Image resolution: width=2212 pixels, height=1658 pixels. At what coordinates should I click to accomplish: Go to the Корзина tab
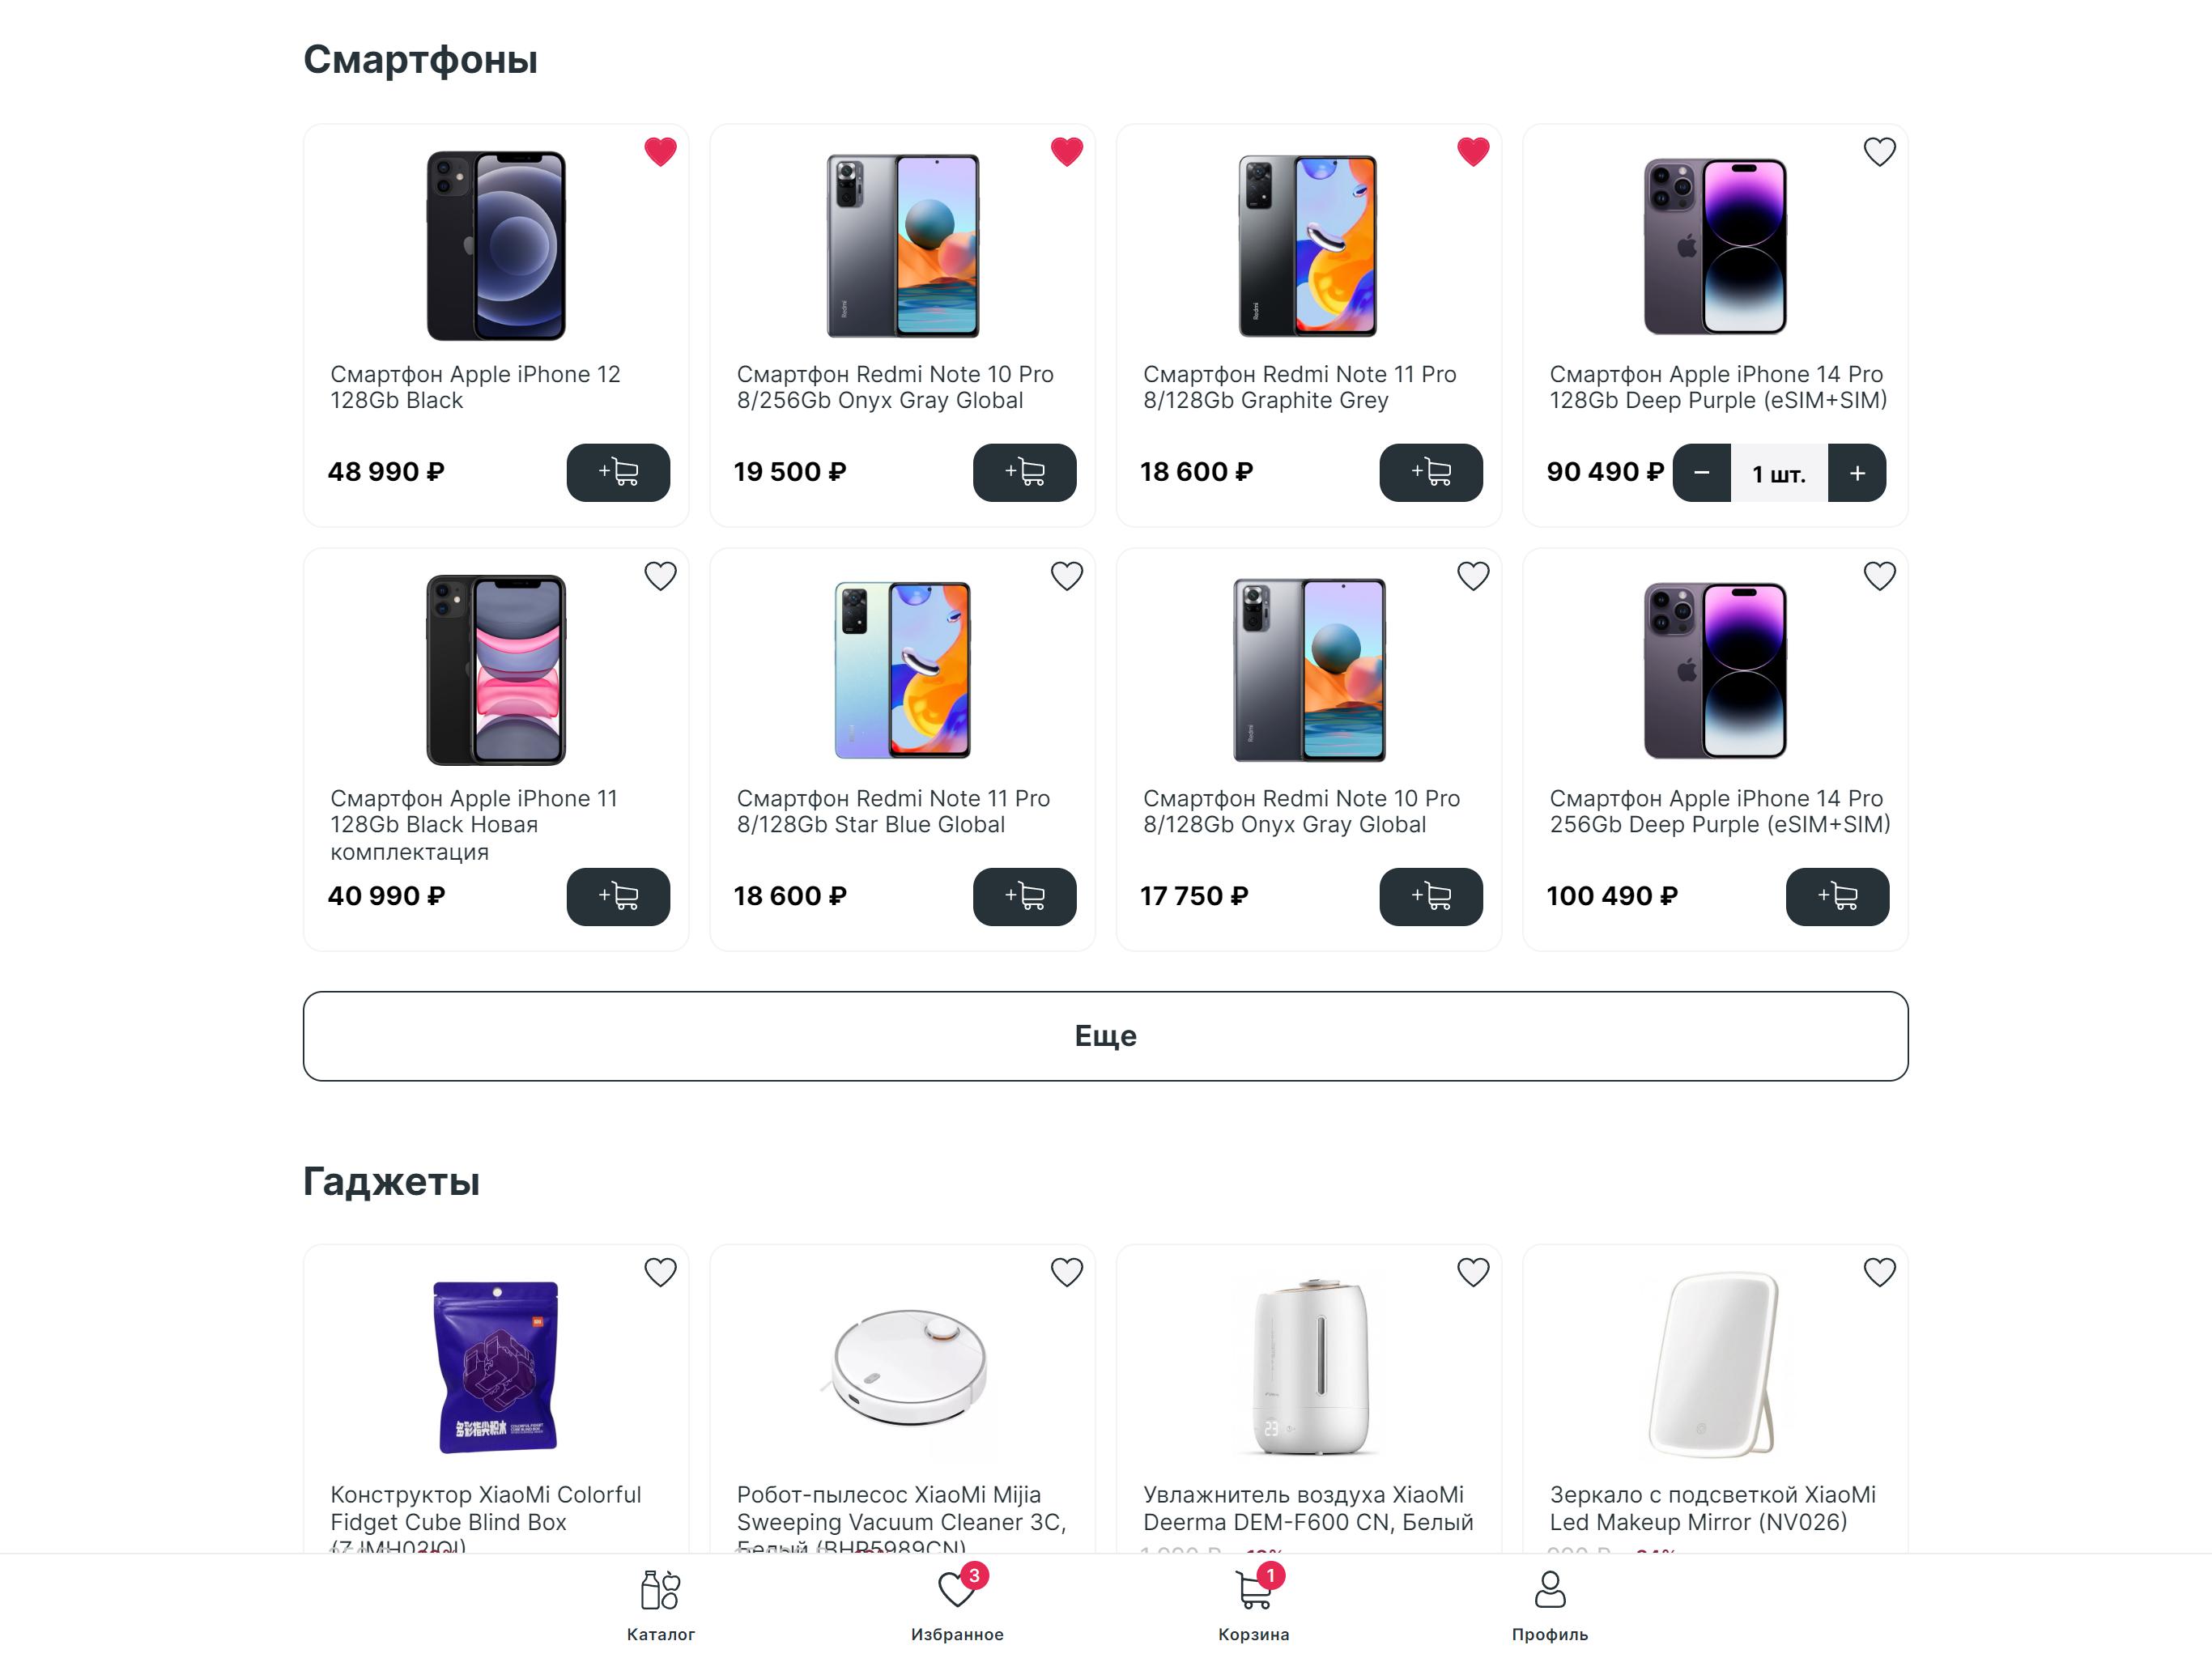[x=1253, y=1606]
